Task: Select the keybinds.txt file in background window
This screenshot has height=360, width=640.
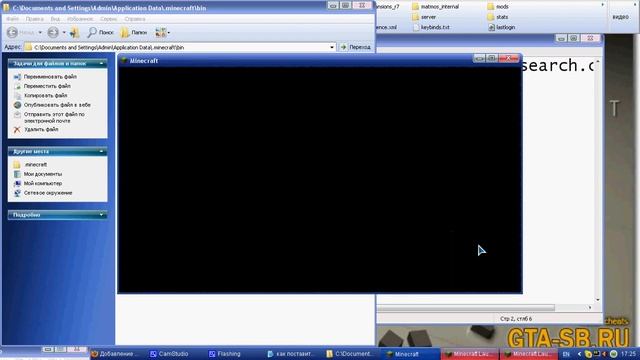Action: pyautogui.click(x=431, y=27)
